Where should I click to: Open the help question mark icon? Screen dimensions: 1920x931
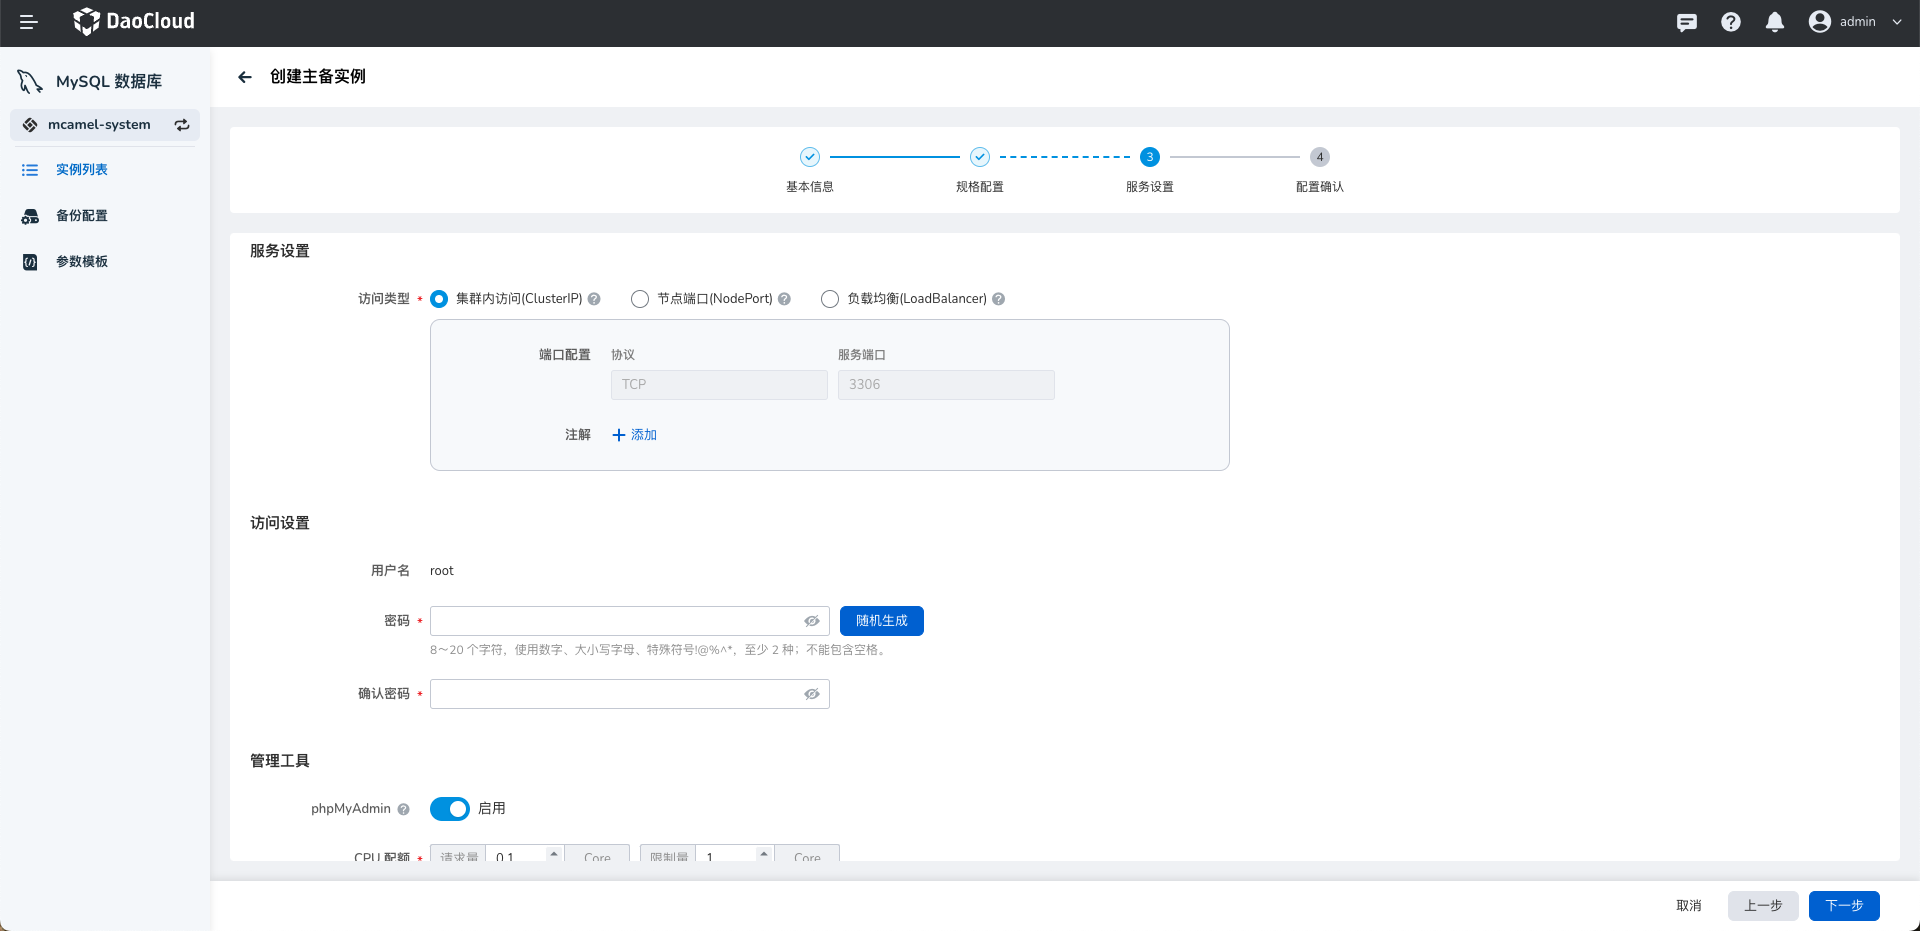point(1730,22)
